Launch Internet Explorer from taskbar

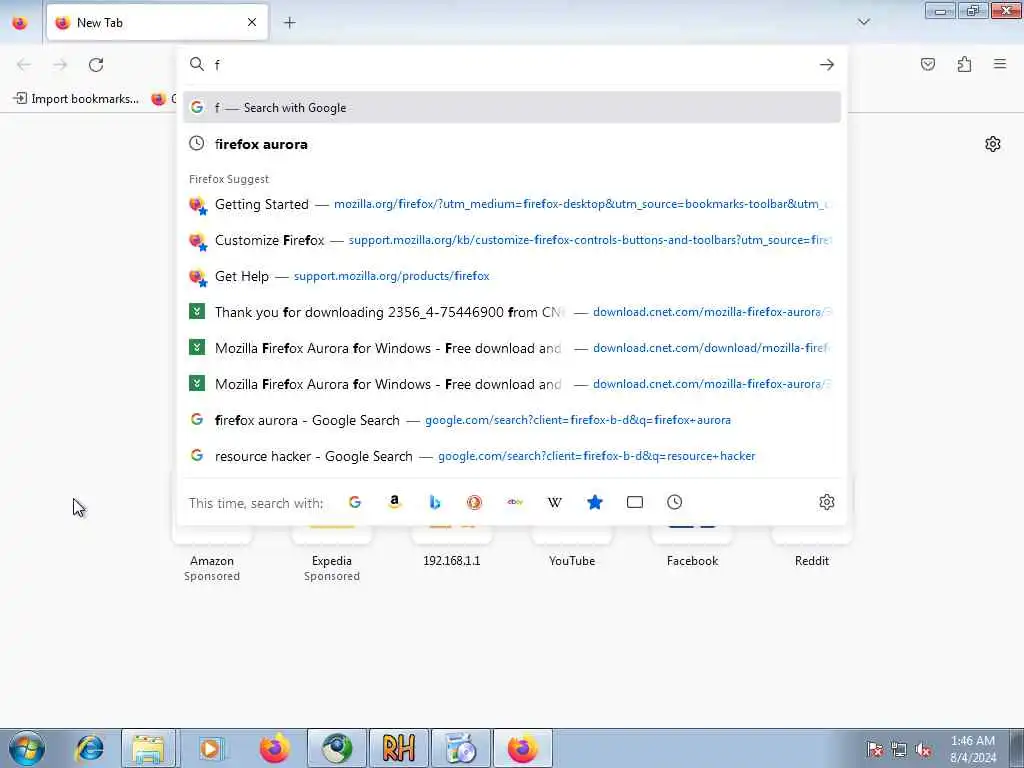[89, 748]
